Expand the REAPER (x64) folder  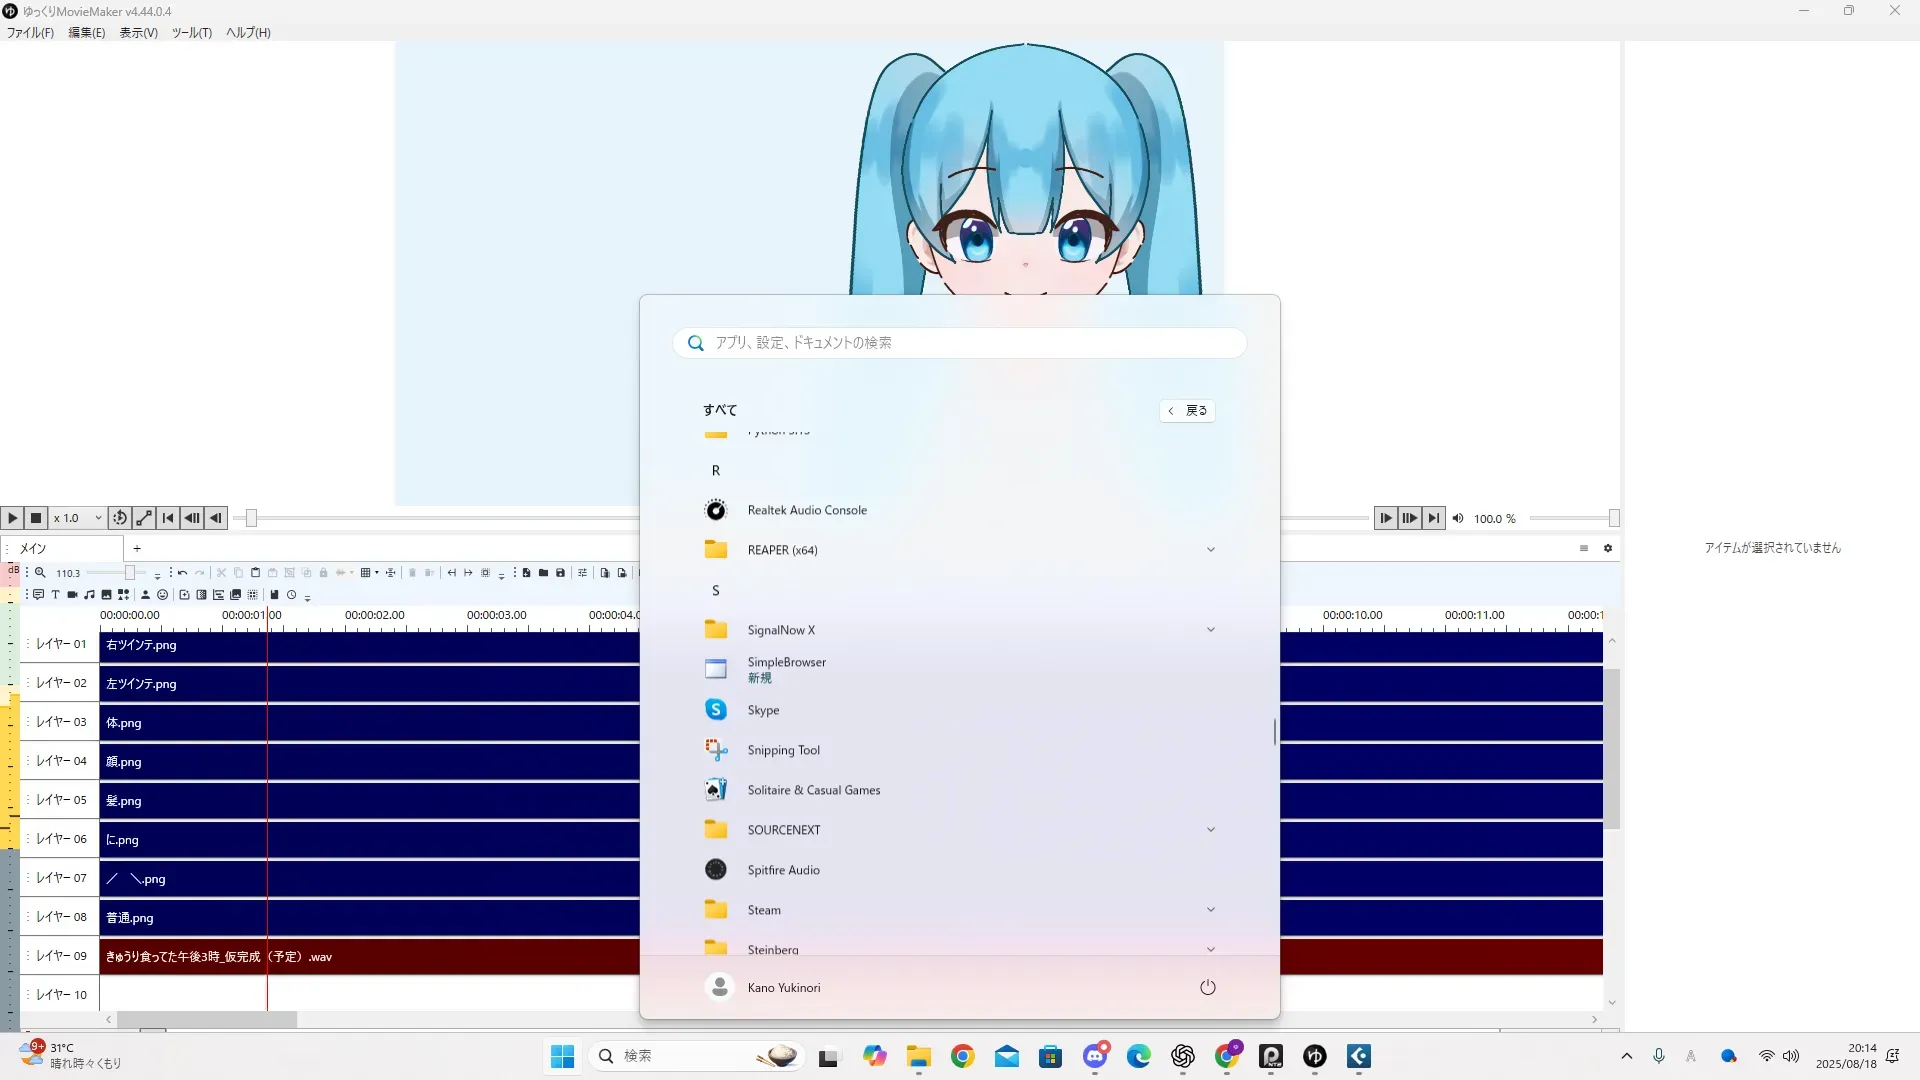click(x=1210, y=550)
